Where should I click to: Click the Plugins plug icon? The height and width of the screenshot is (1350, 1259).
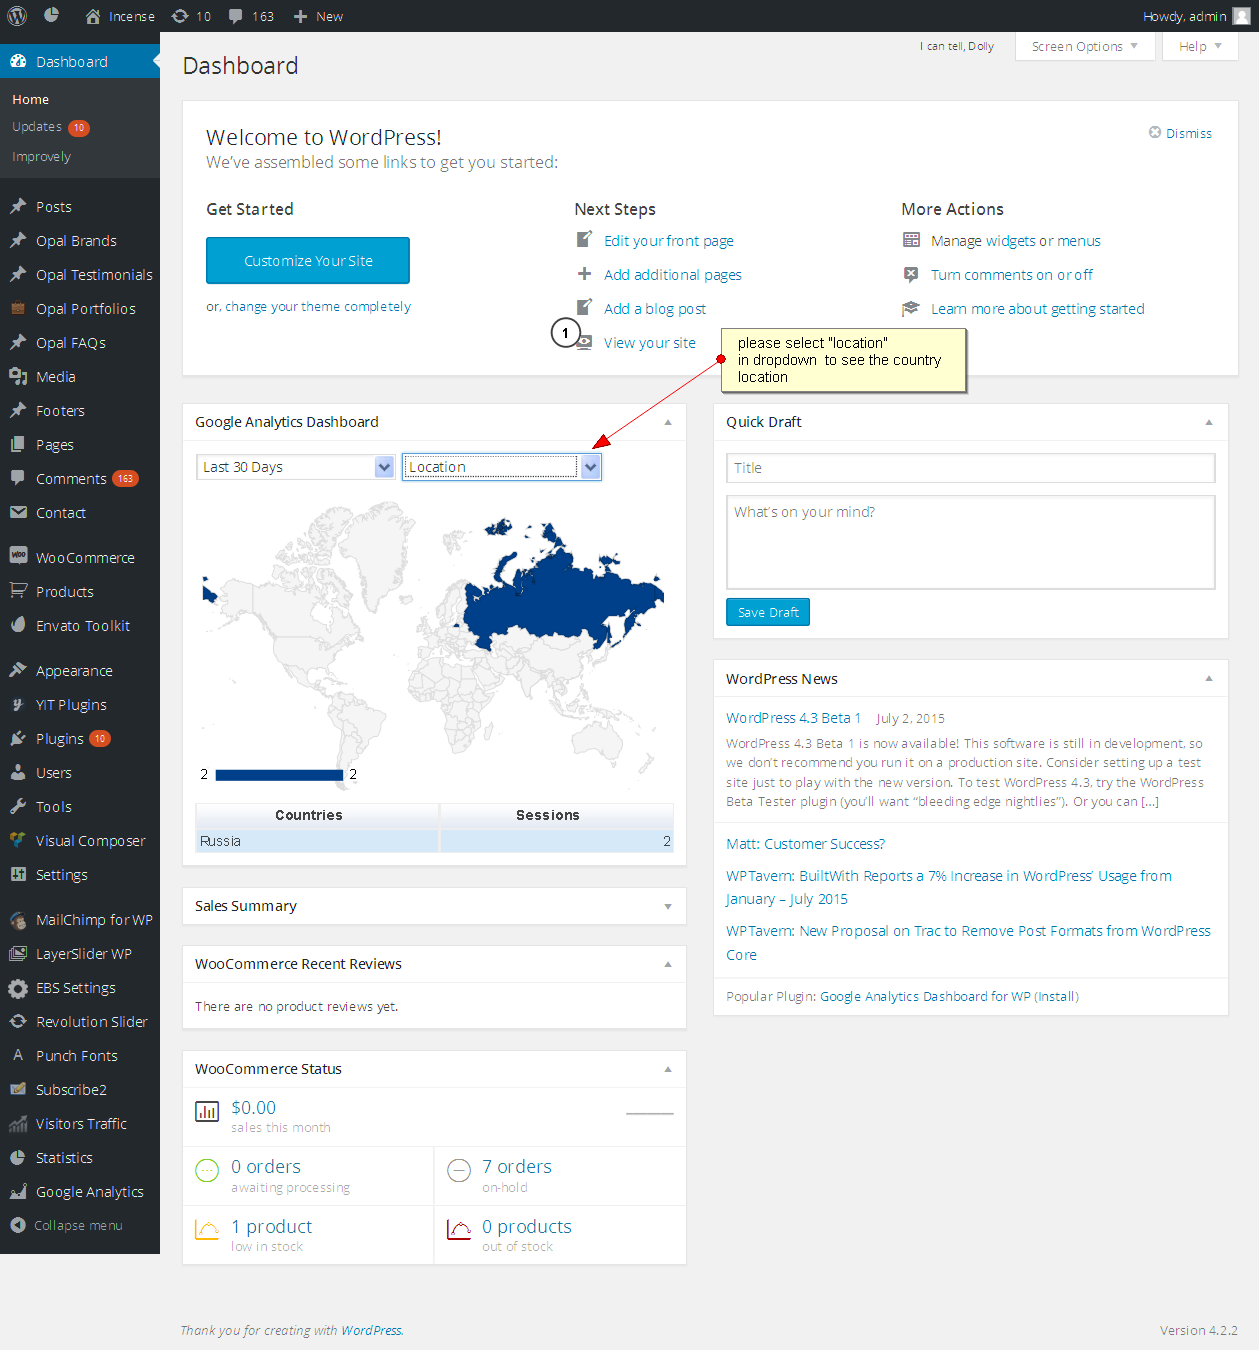[x=18, y=738]
